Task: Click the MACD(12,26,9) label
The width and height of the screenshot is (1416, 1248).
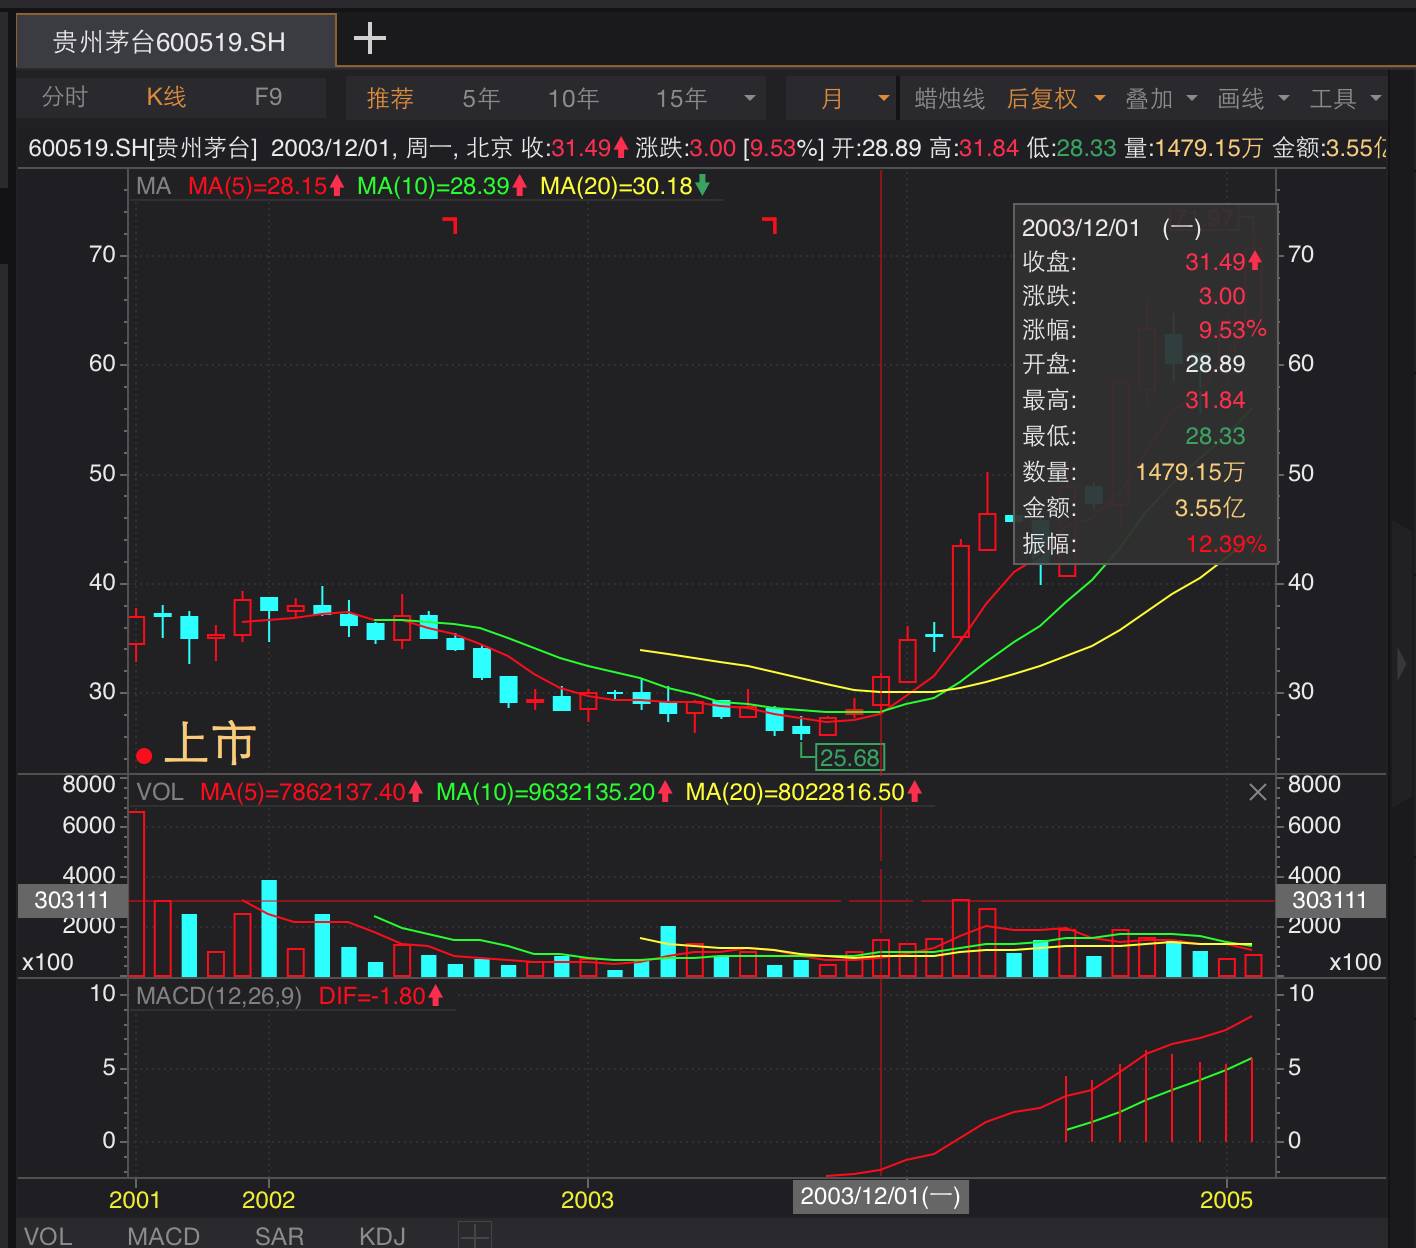Action: [x=219, y=996]
